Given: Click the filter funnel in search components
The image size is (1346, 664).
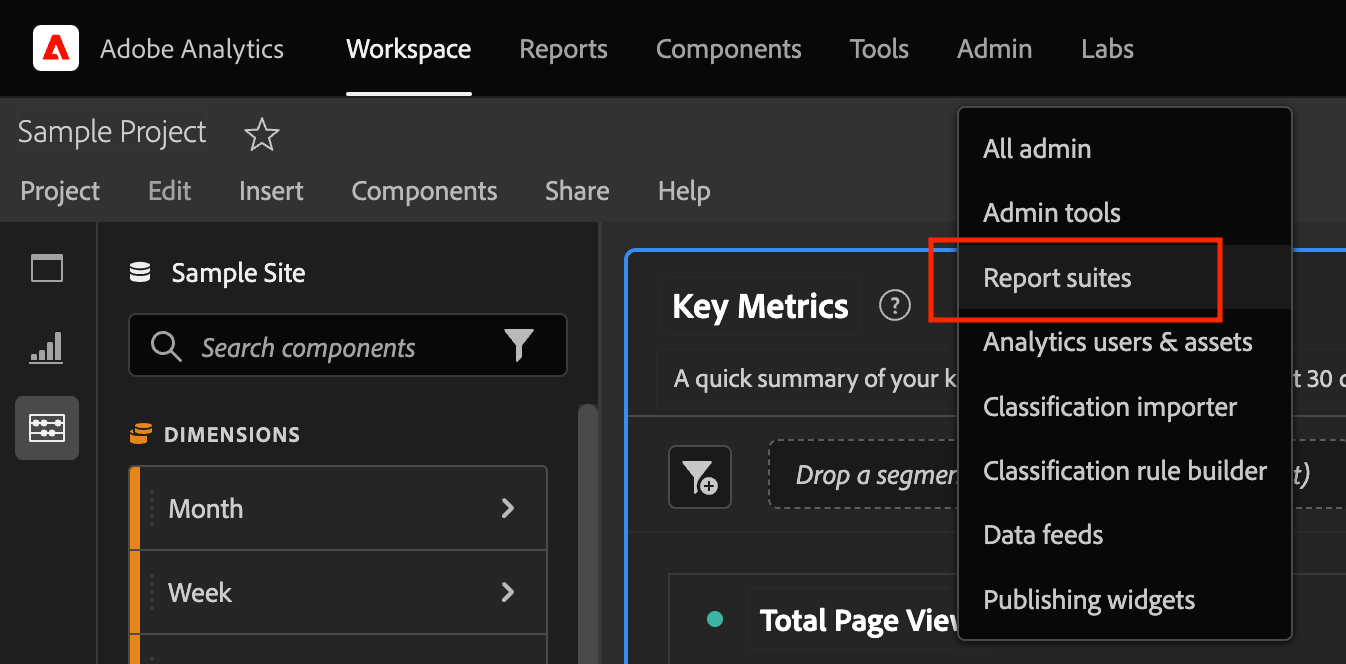Looking at the screenshot, I should (x=519, y=347).
